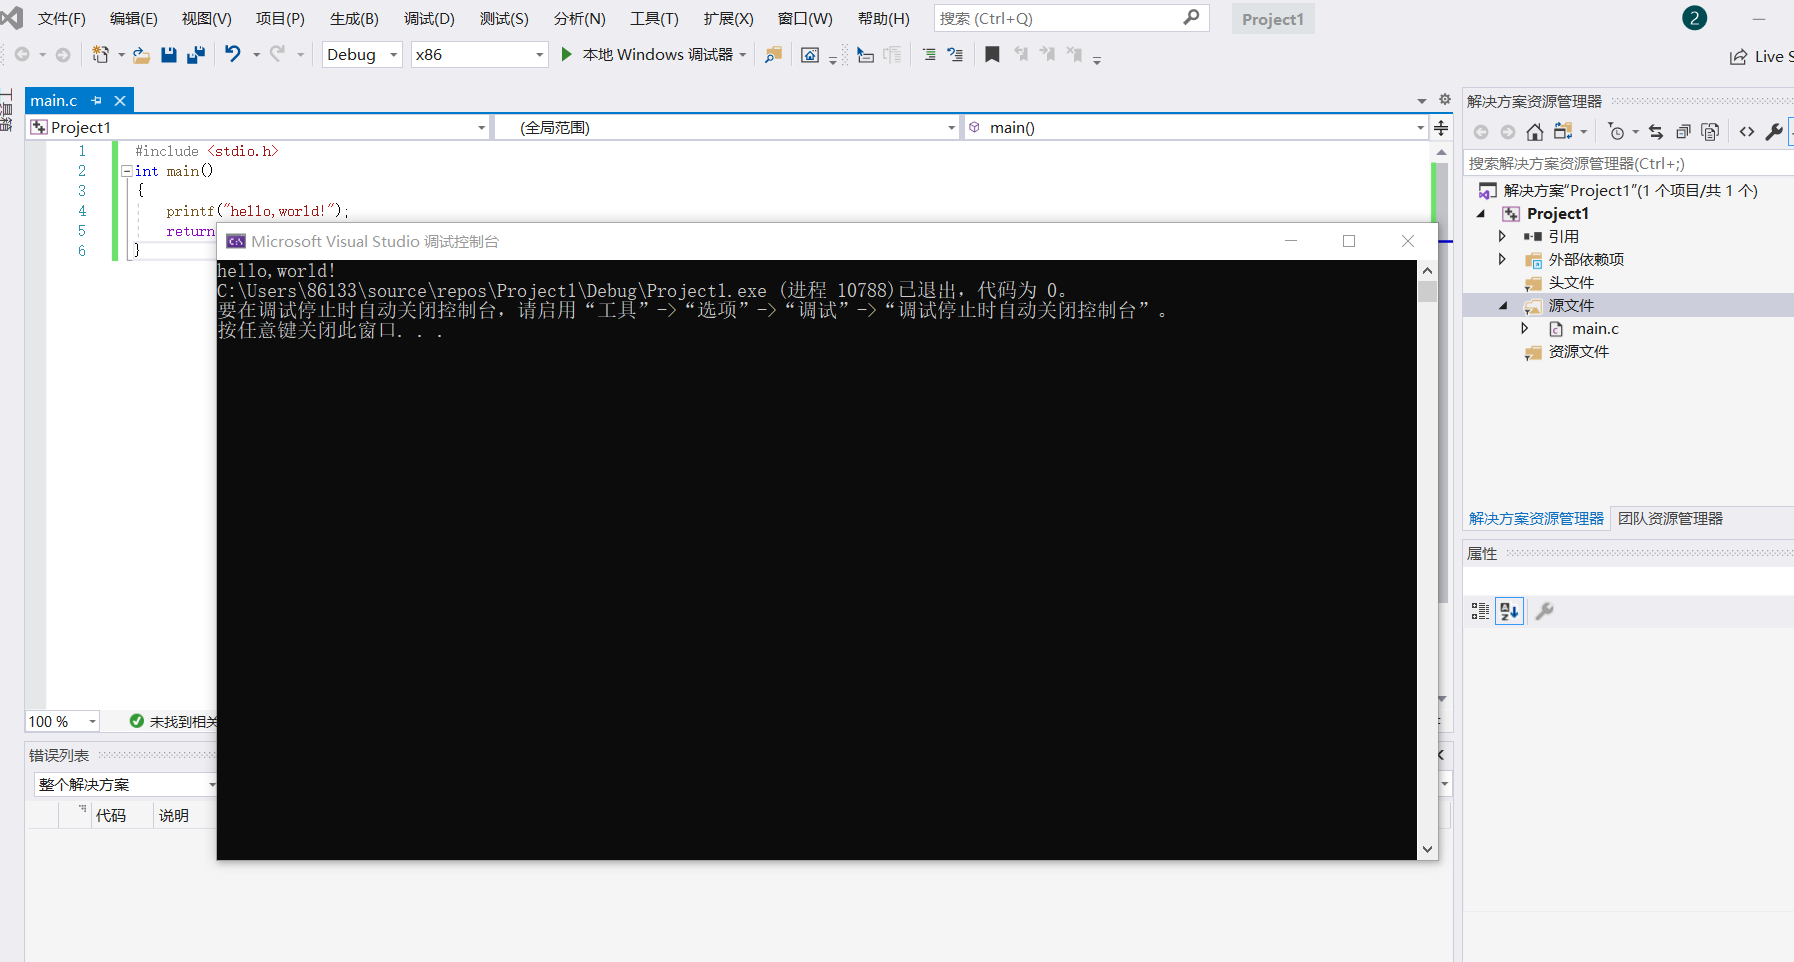Click the debug console vertical scrollbar thumb
The width and height of the screenshot is (1794, 962).
point(1427,291)
